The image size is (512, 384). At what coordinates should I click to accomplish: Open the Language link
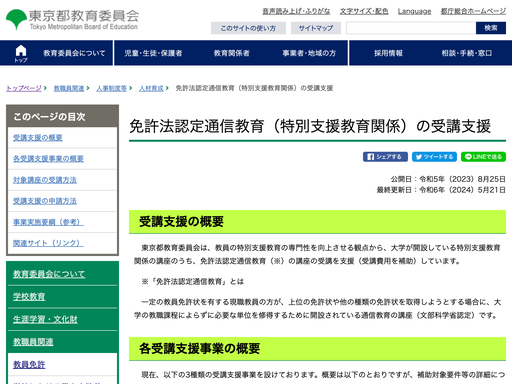click(x=414, y=11)
